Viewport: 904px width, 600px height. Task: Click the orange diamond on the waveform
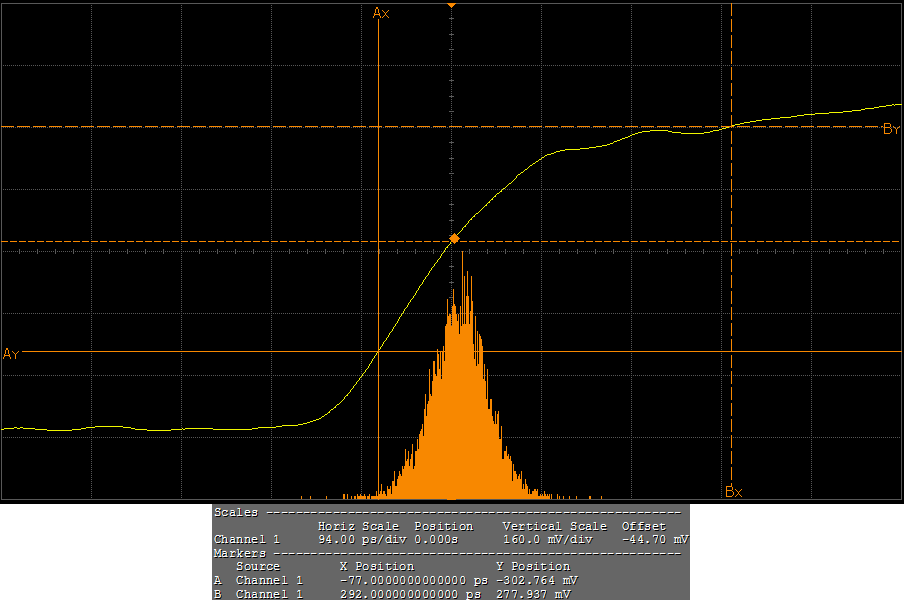click(x=454, y=239)
